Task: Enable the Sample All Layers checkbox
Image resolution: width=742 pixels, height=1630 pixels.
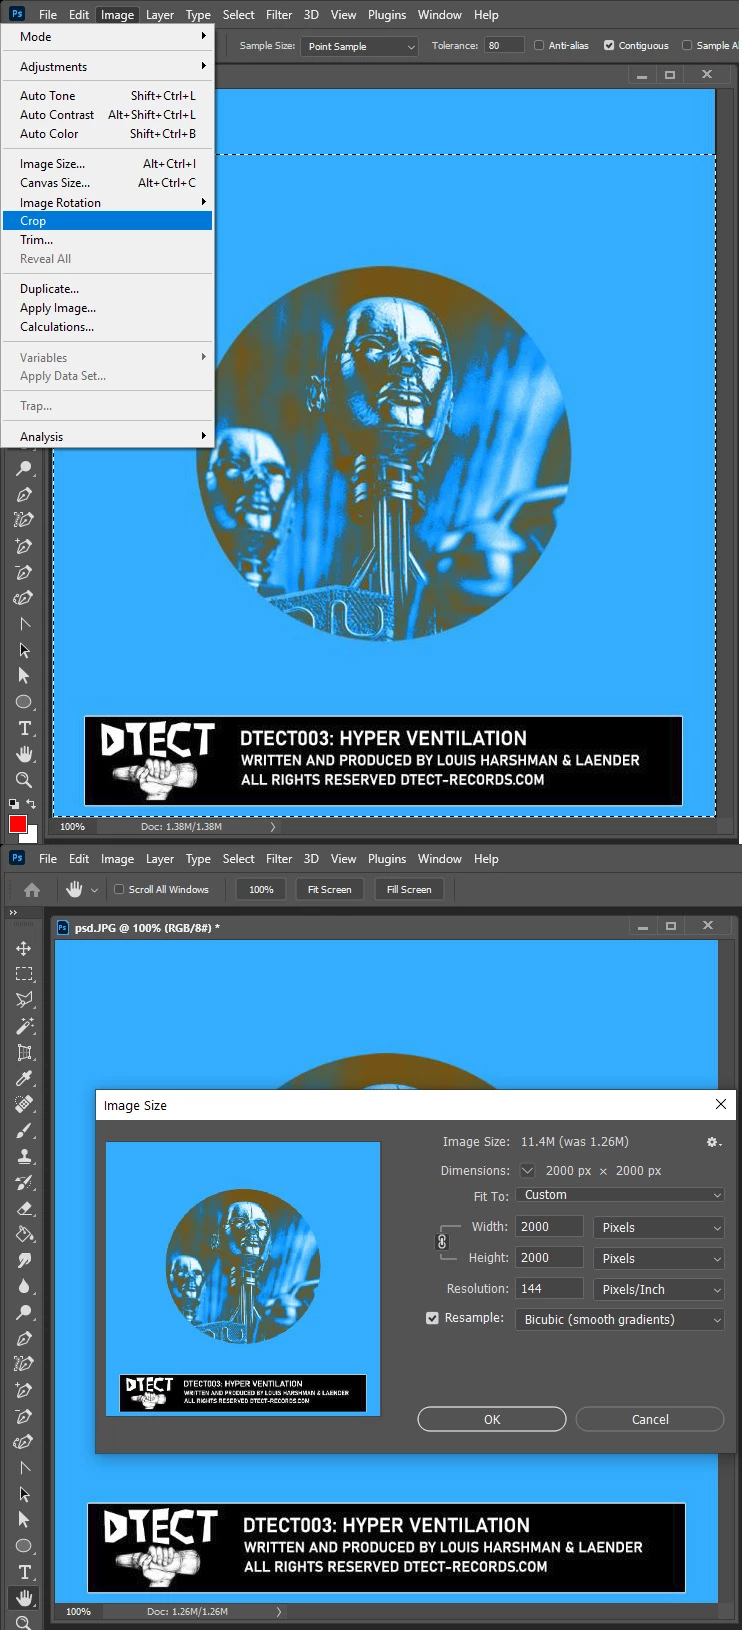Action: [687, 45]
